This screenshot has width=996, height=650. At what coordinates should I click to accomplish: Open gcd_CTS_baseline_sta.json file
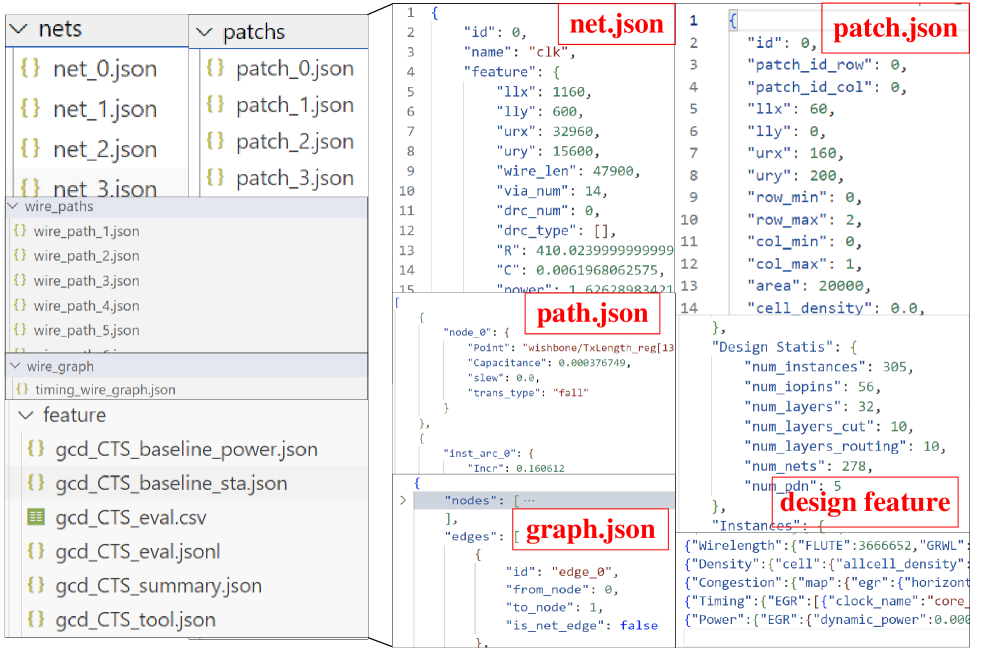click(x=170, y=483)
